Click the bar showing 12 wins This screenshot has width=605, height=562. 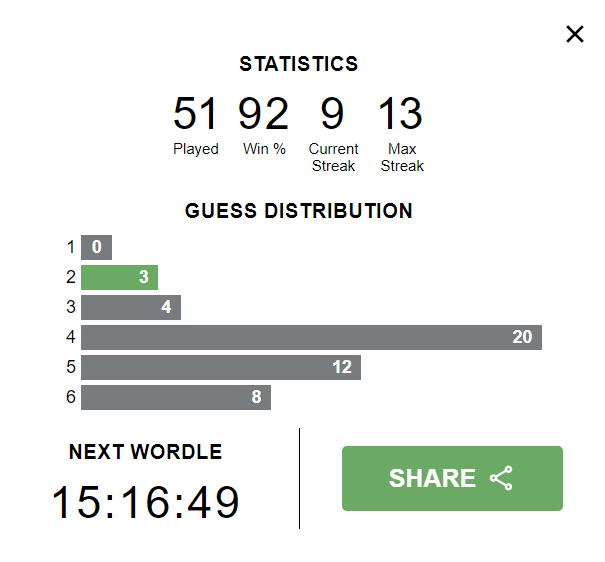[x=220, y=367]
